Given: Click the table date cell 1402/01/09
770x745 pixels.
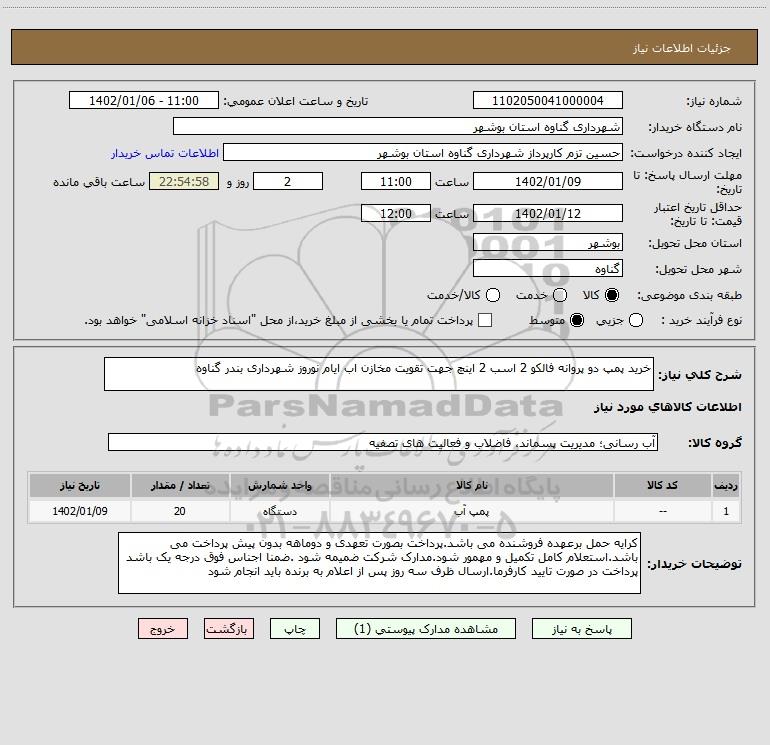Looking at the screenshot, I should [x=80, y=511].
